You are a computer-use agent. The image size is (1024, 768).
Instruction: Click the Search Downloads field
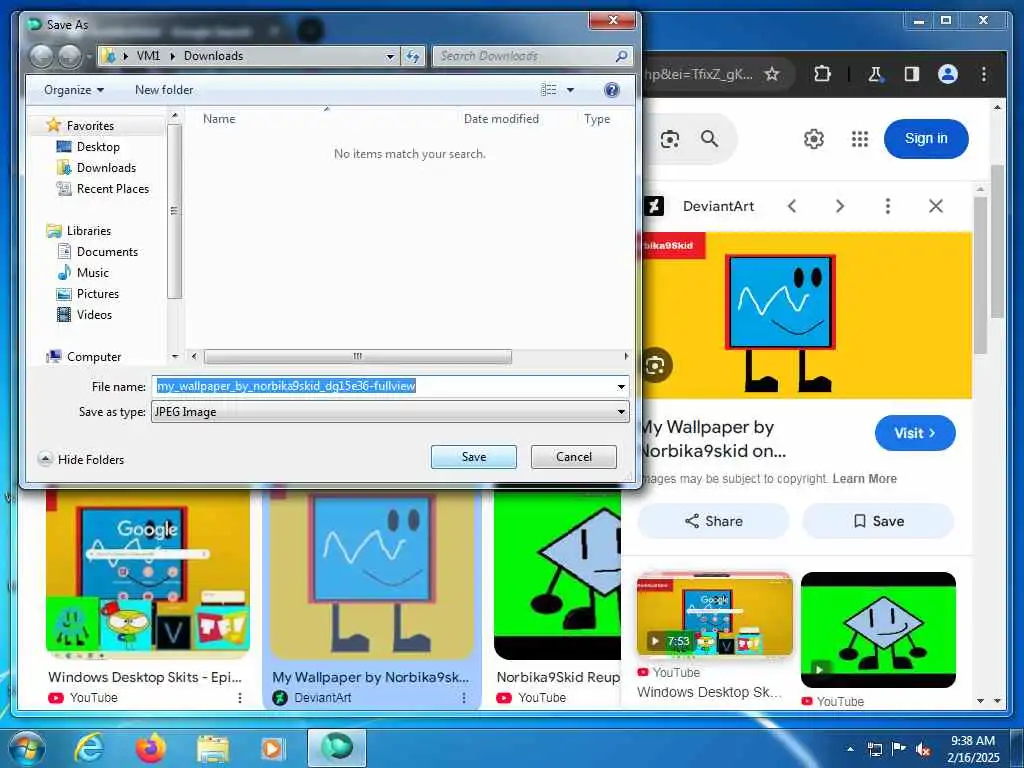click(532, 56)
